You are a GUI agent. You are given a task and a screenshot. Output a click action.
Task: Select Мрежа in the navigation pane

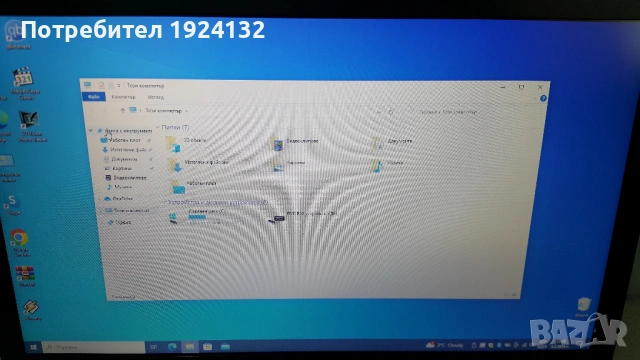coord(122,222)
